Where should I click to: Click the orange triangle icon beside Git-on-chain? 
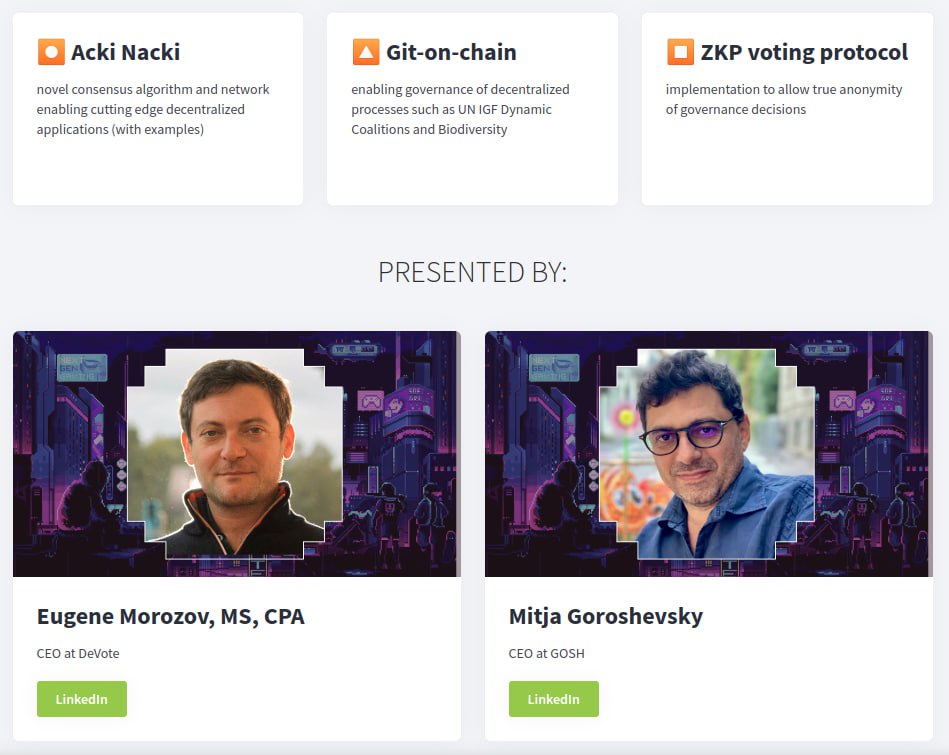[x=366, y=52]
